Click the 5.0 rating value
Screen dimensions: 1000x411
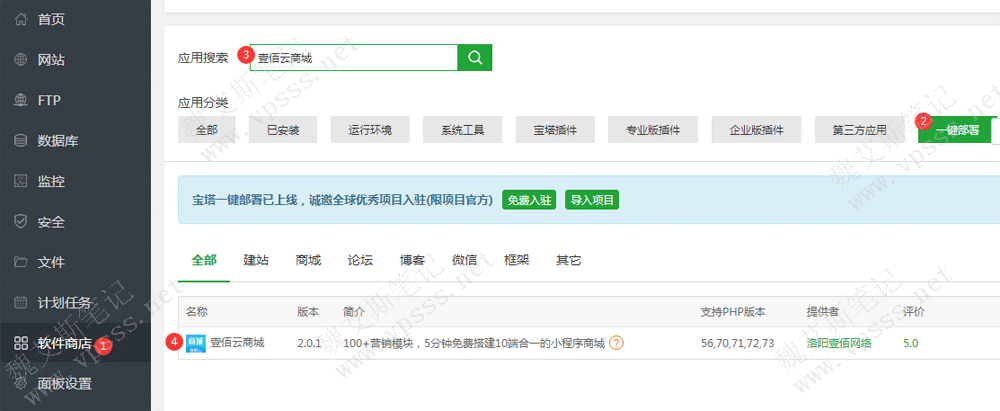[911, 343]
